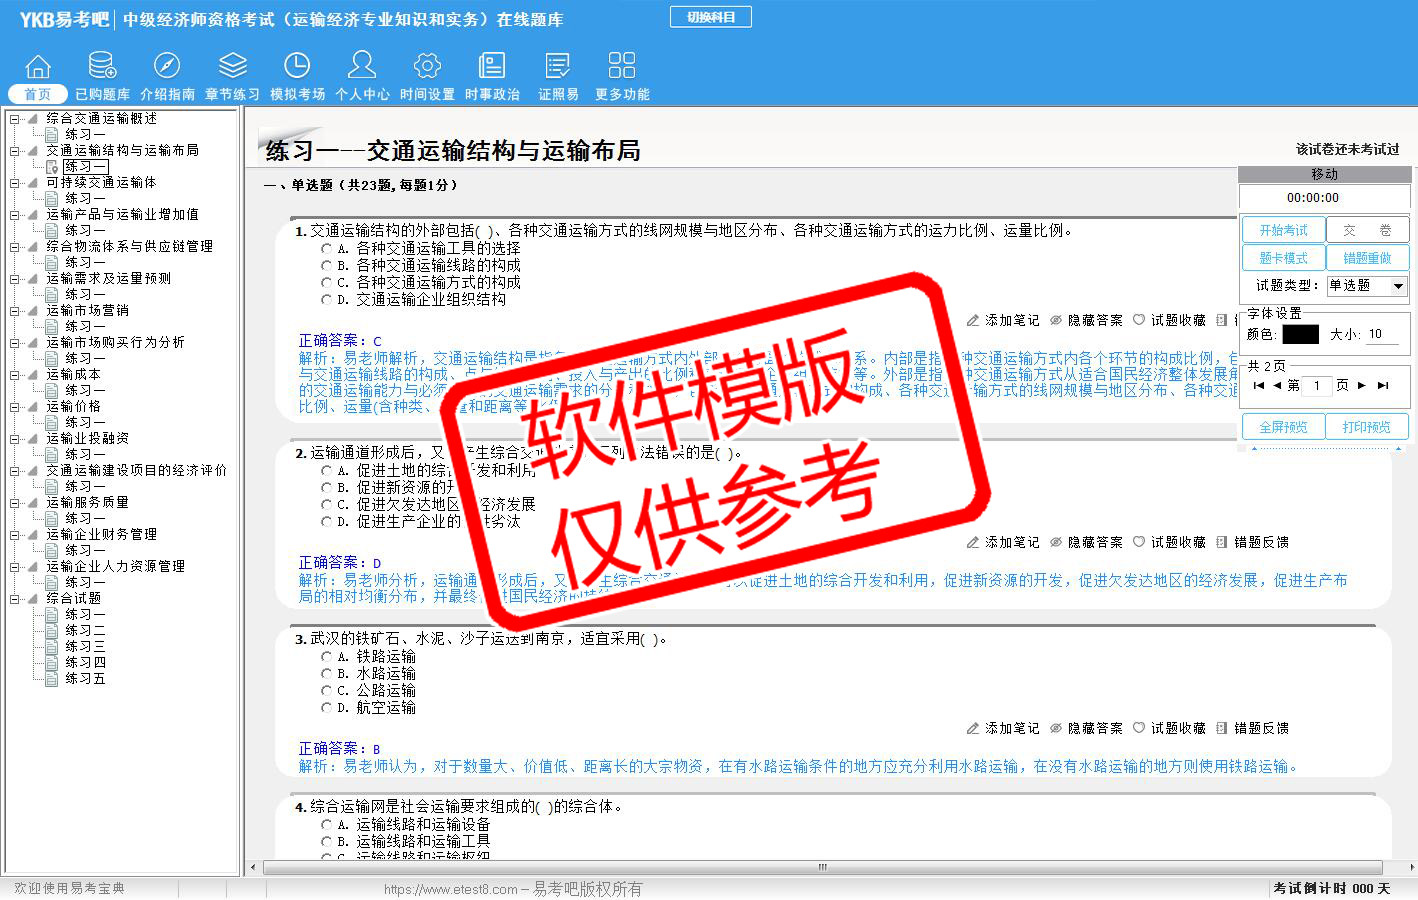Open 个人中心 user icon
This screenshot has width=1418, height=900.
pos(362,67)
